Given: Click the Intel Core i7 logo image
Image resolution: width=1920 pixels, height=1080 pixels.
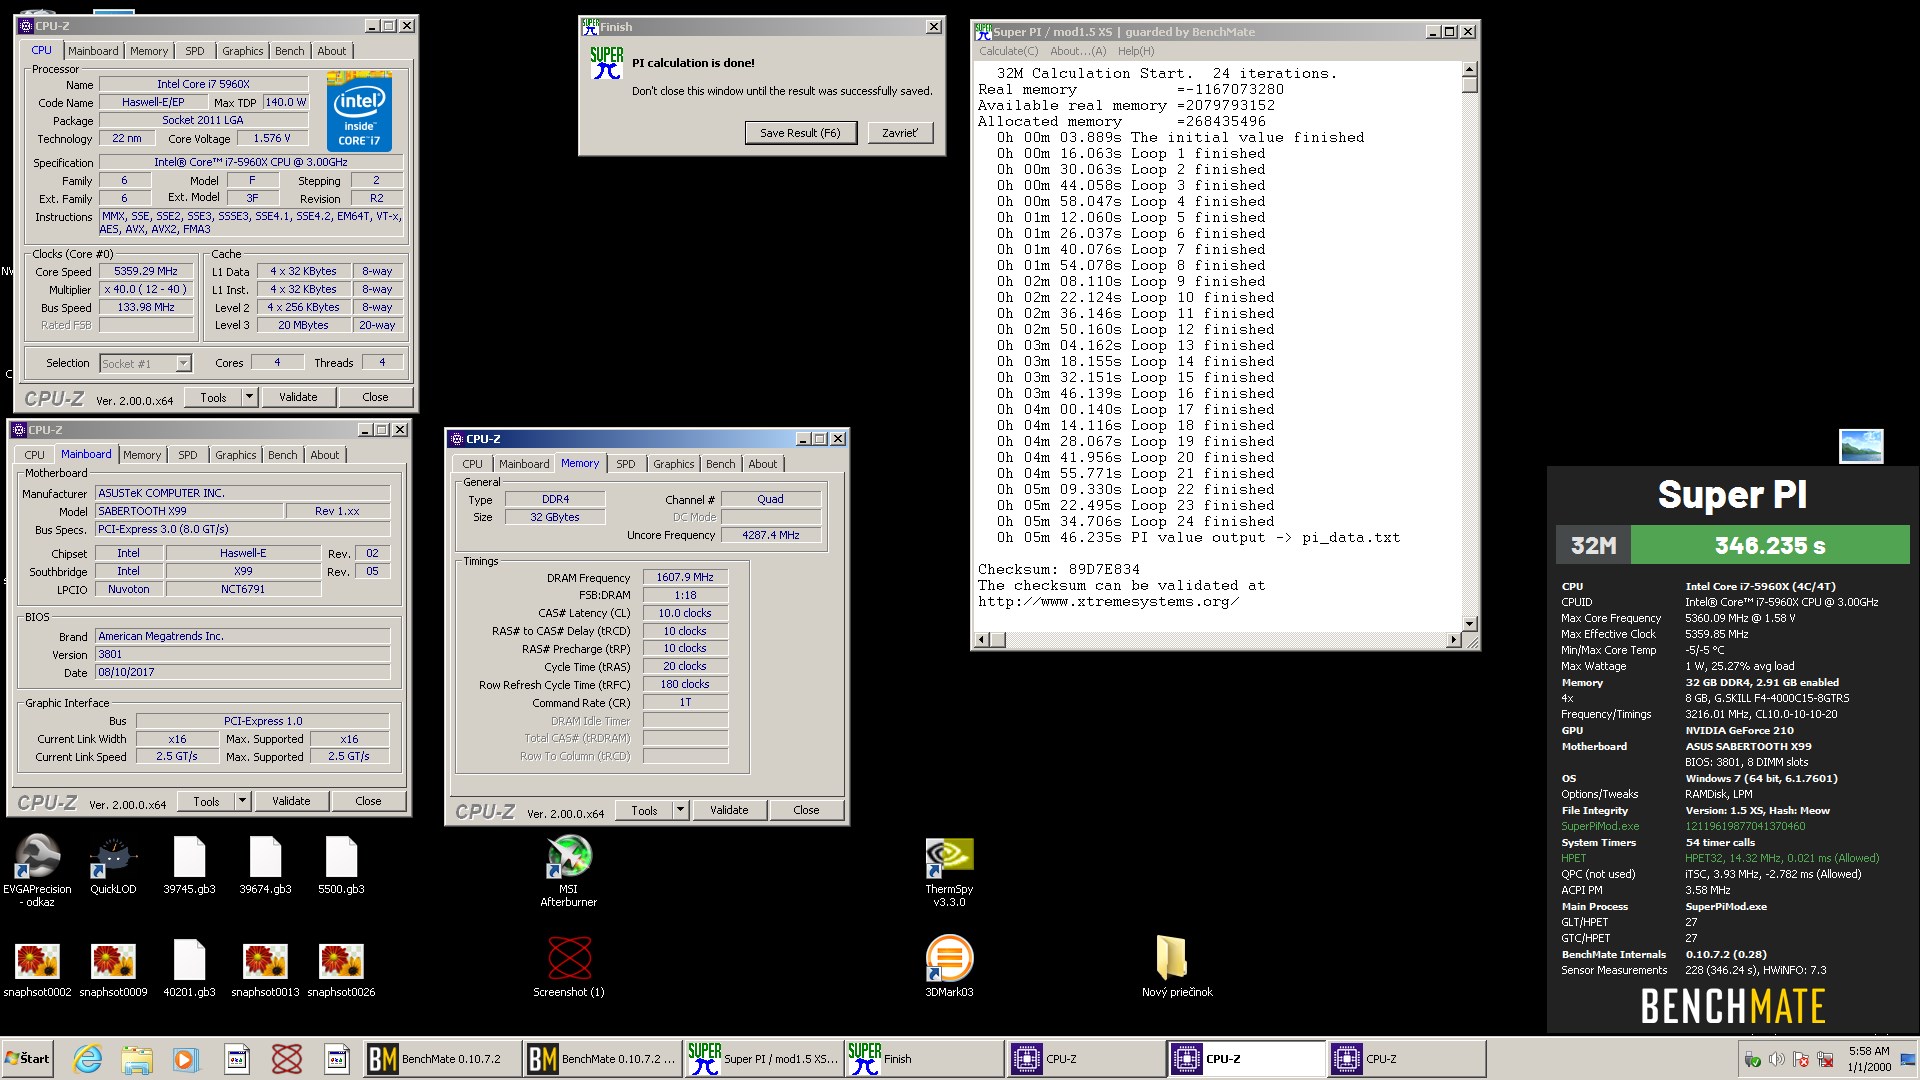Looking at the screenshot, I should pyautogui.click(x=359, y=112).
